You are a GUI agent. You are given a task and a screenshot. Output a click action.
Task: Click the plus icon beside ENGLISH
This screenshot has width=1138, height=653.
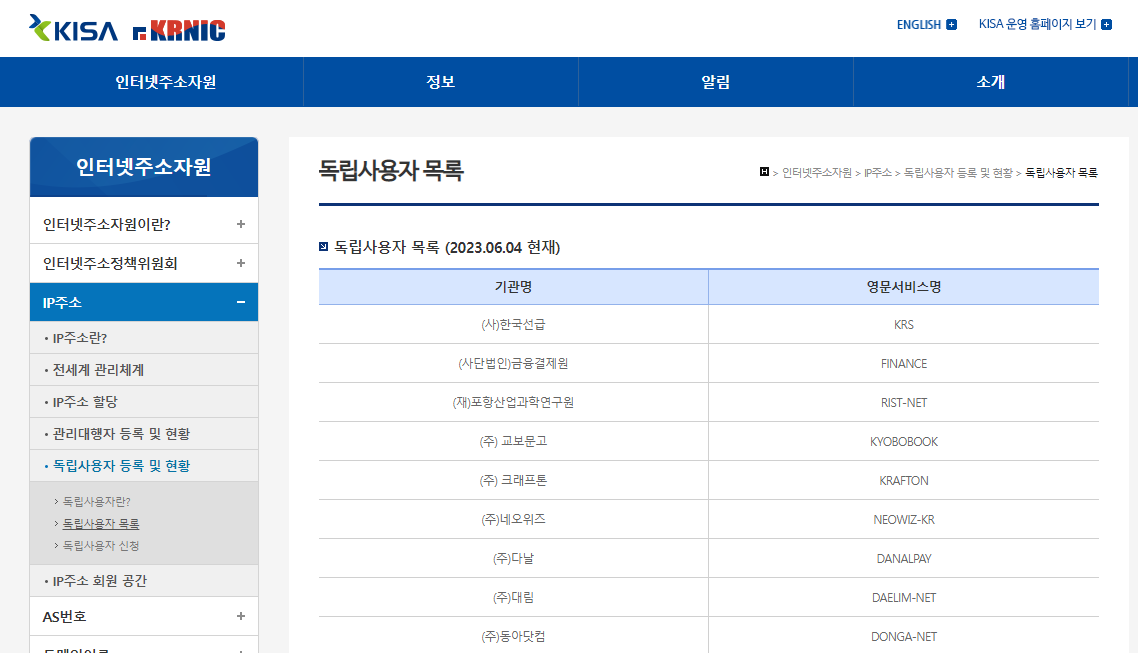951,25
